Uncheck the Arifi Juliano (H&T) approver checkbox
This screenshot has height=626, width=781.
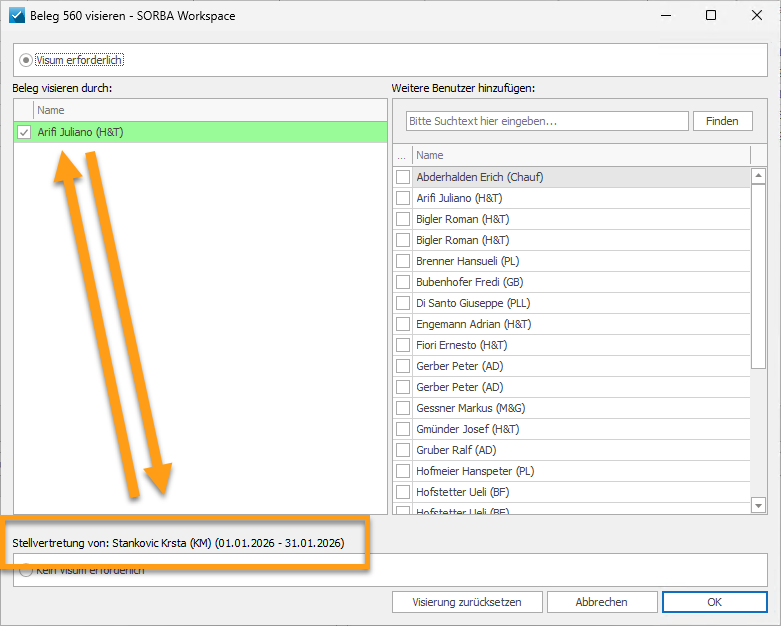[24, 132]
